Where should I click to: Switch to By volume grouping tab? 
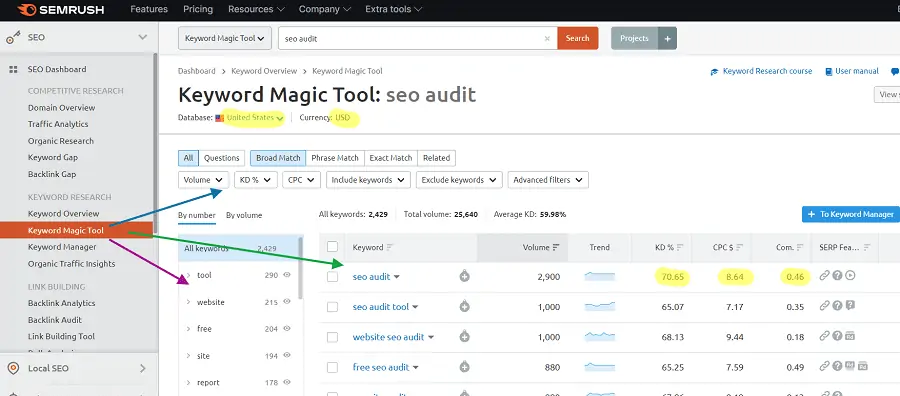[x=244, y=216]
